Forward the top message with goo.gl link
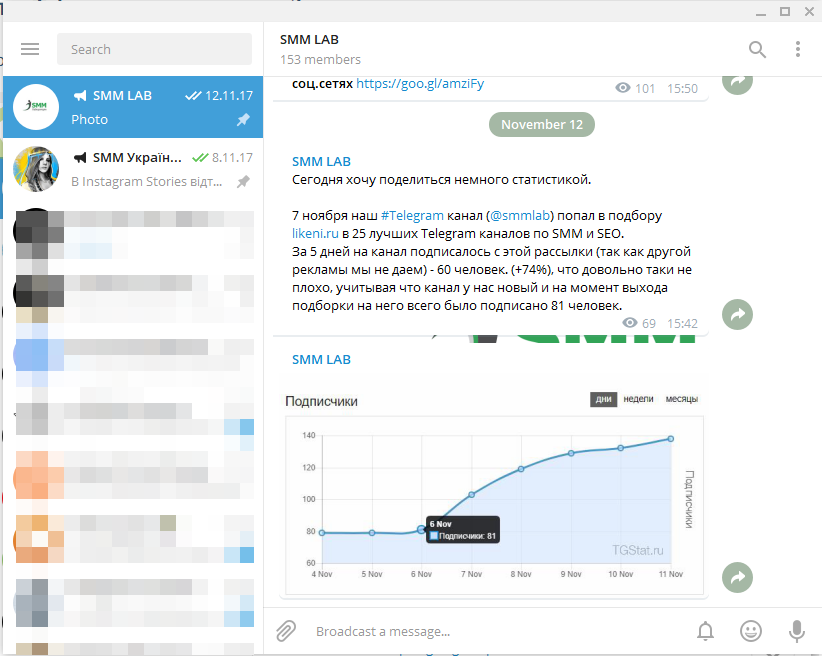Viewport: 822px width, 656px height. coord(737,82)
